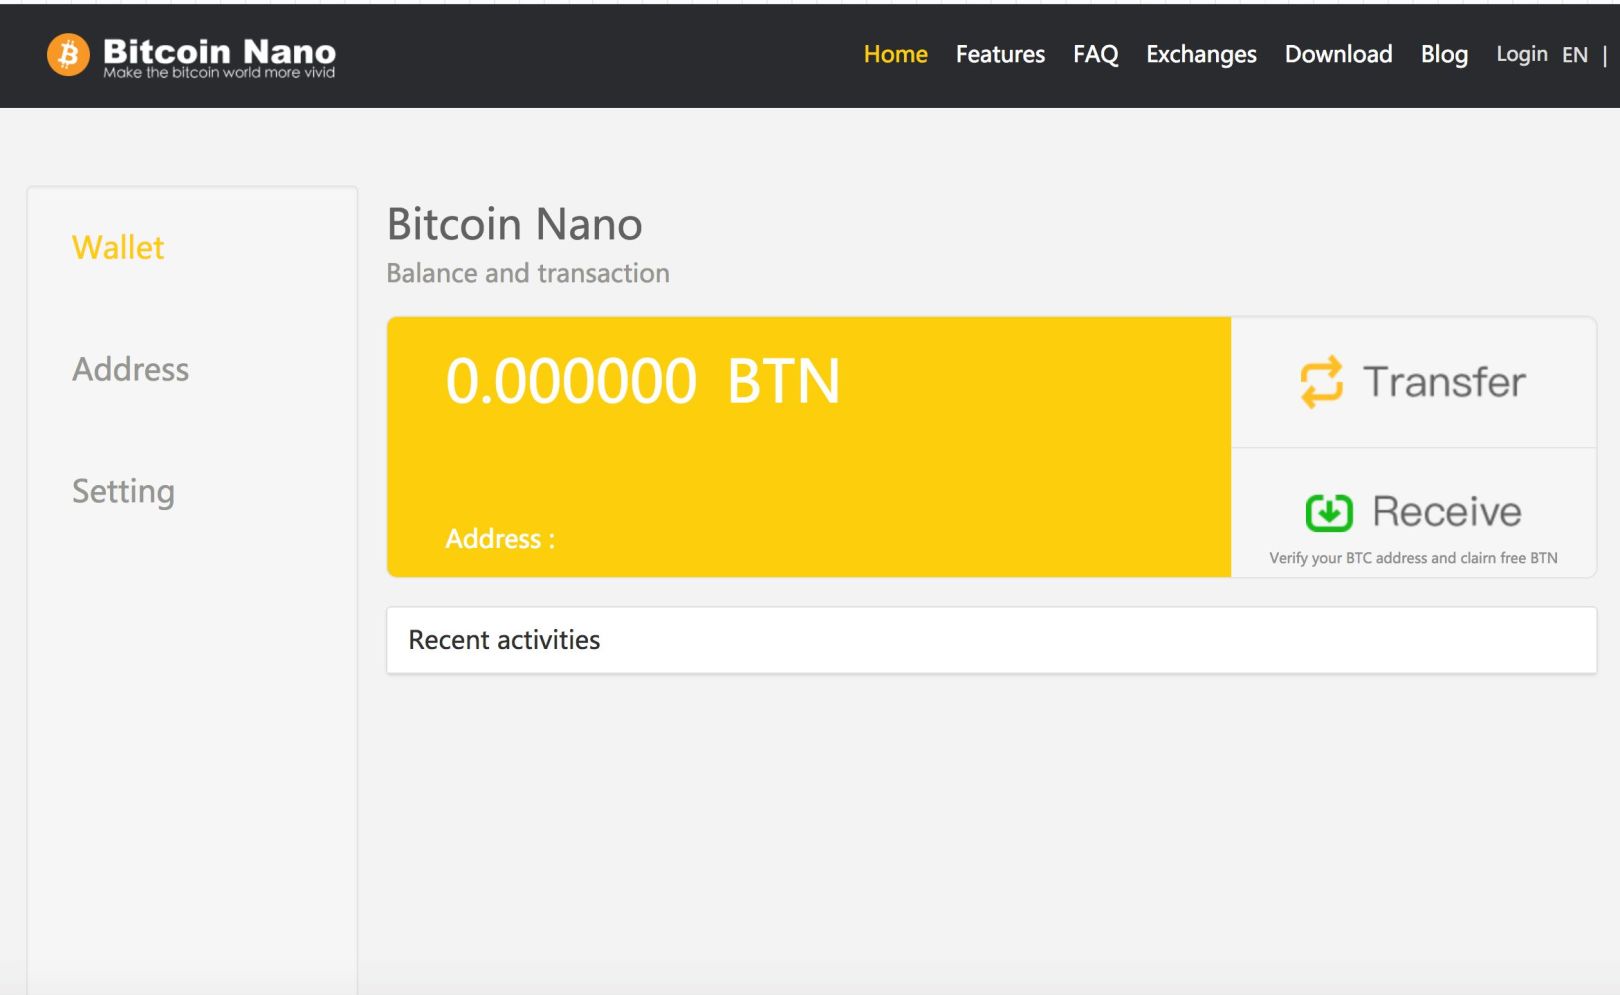Visit the Blog from the navbar
Screen dimensions: 1620x995
click(1444, 55)
